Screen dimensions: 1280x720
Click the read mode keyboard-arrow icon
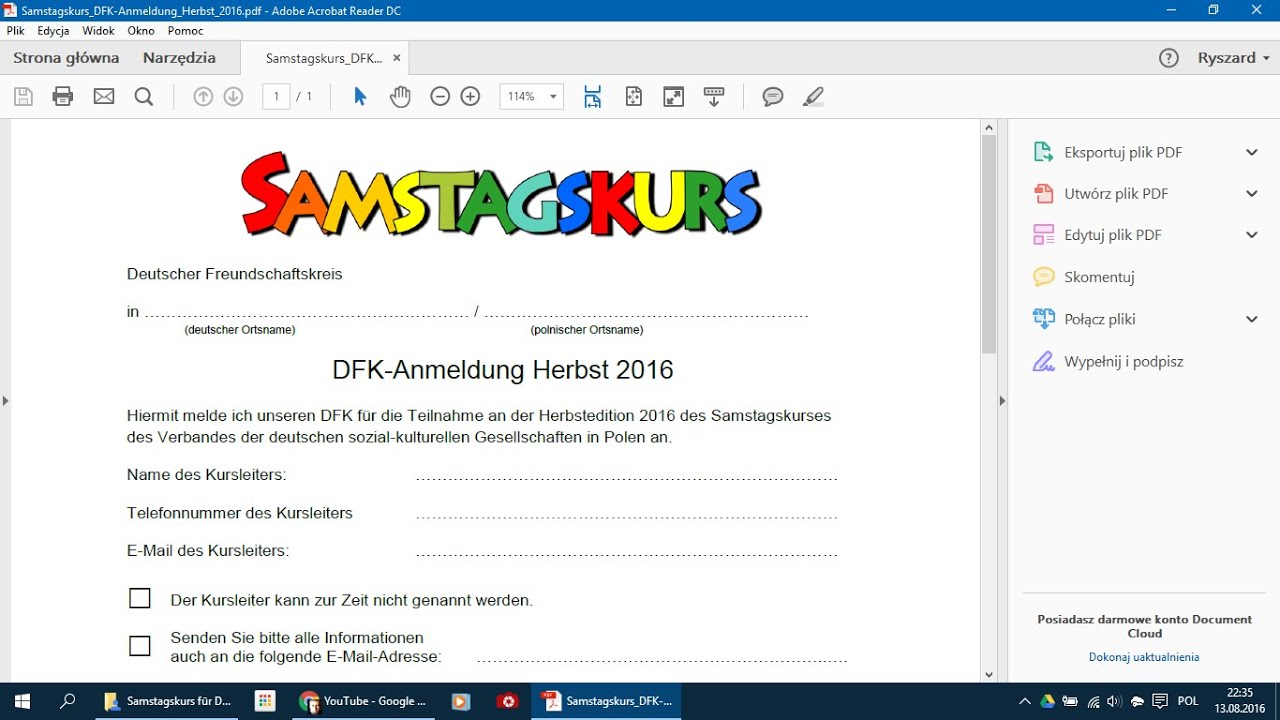[x=714, y=97]
